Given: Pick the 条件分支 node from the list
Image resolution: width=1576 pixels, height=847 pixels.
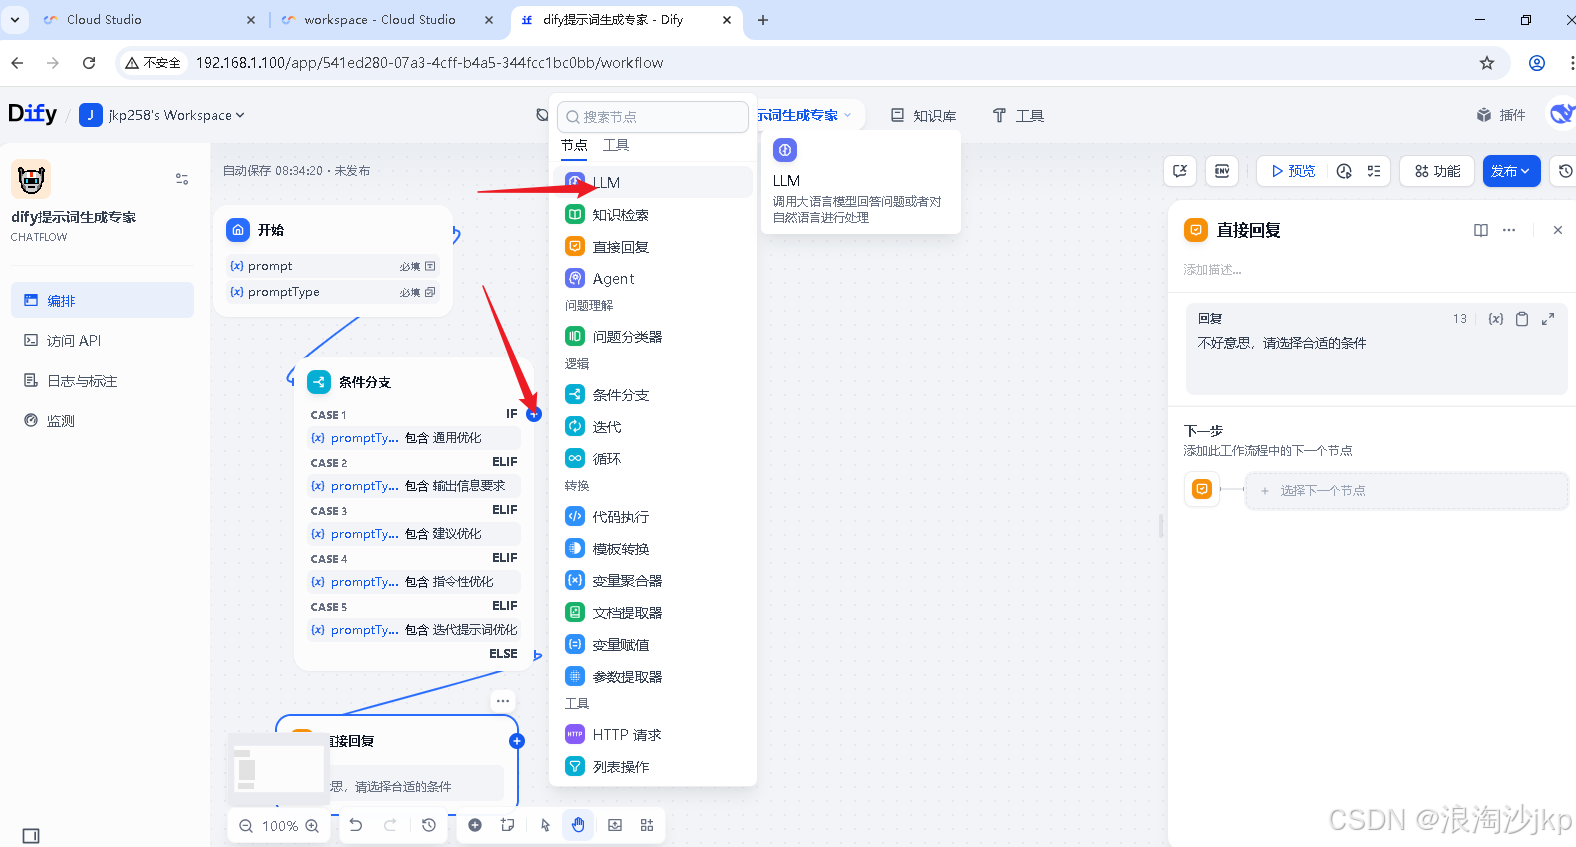Looking at the screenshot, I should click(652, 394).
